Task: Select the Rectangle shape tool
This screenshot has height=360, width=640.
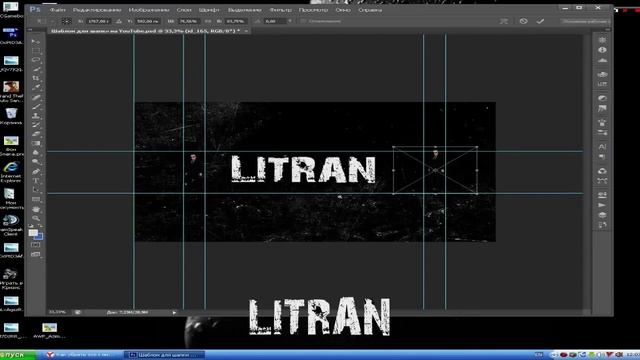Action: click(x=36, y=200)
